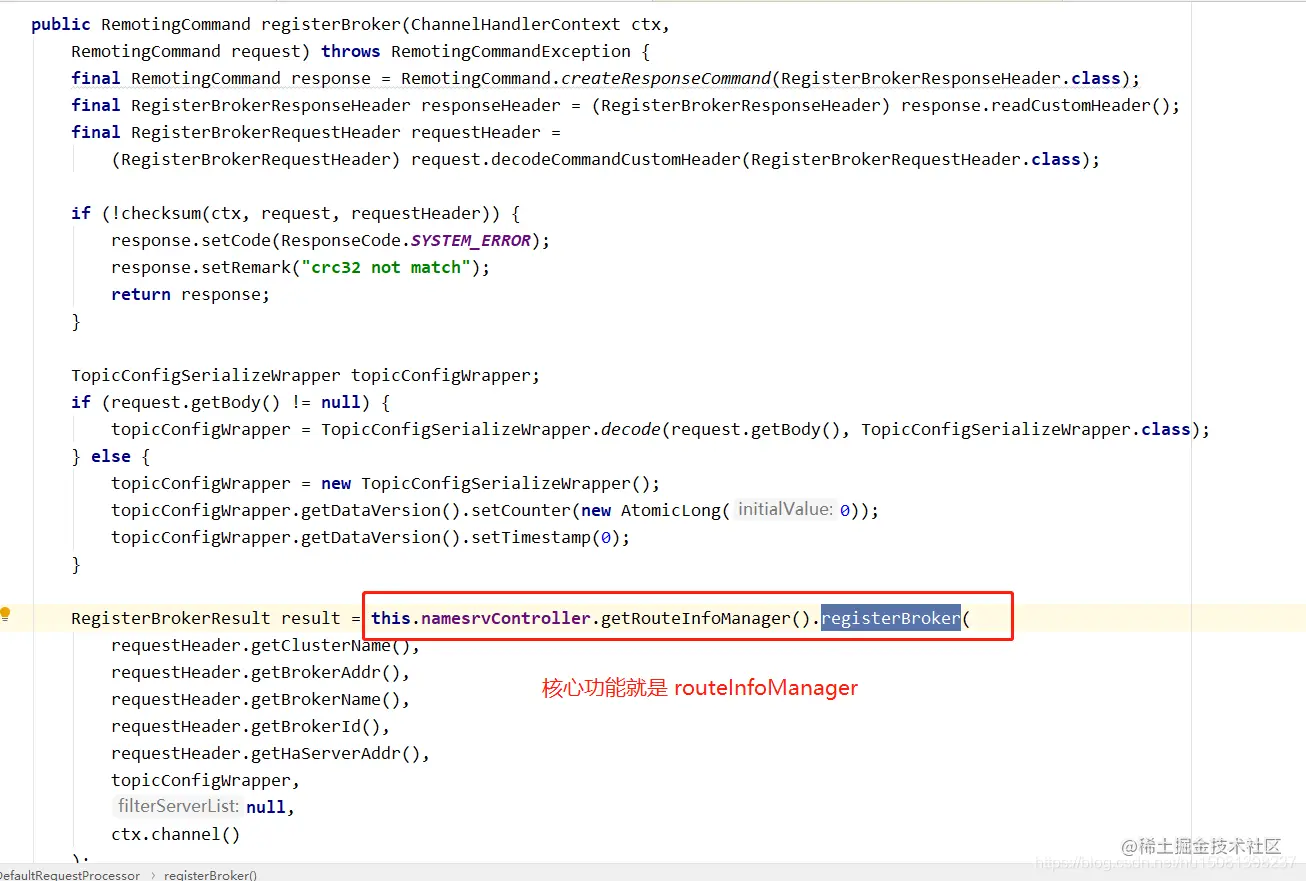The image size is (1306, 881).
Task: Click the SYSTEM_ERROR constant
Action: click(471, 240)
